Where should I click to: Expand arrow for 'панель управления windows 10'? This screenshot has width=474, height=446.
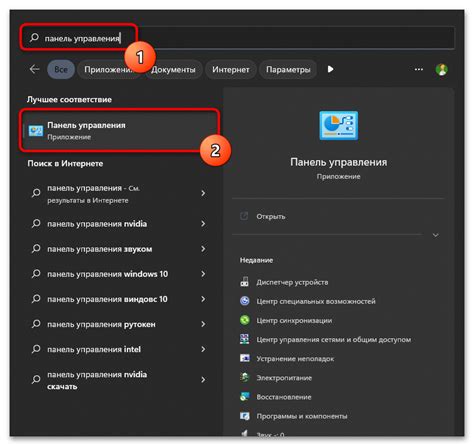203,274
